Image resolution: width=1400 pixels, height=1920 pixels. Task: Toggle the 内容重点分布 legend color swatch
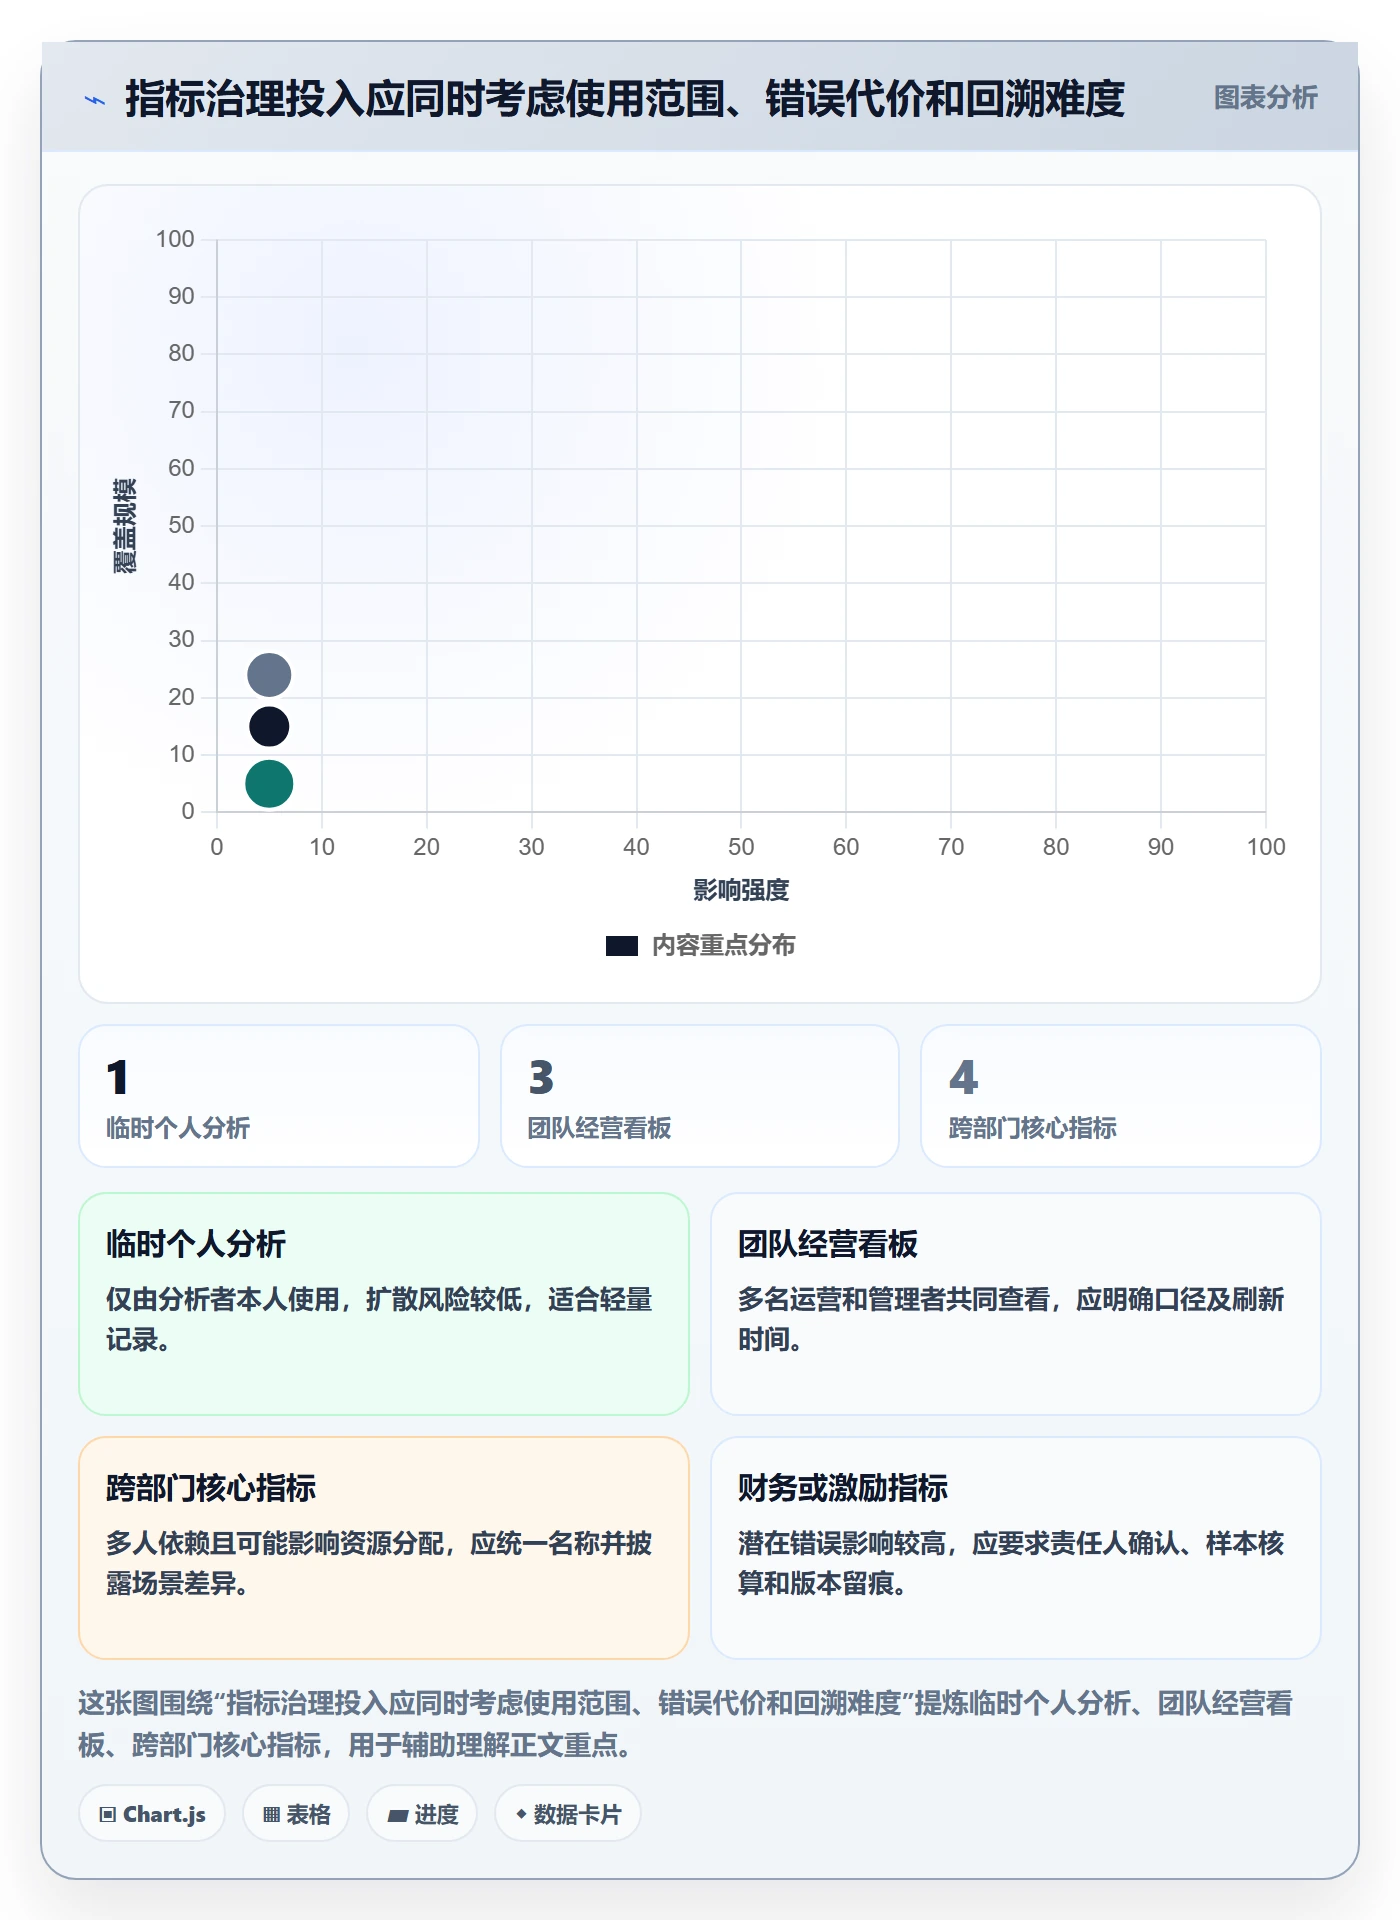tap(622, 946)
